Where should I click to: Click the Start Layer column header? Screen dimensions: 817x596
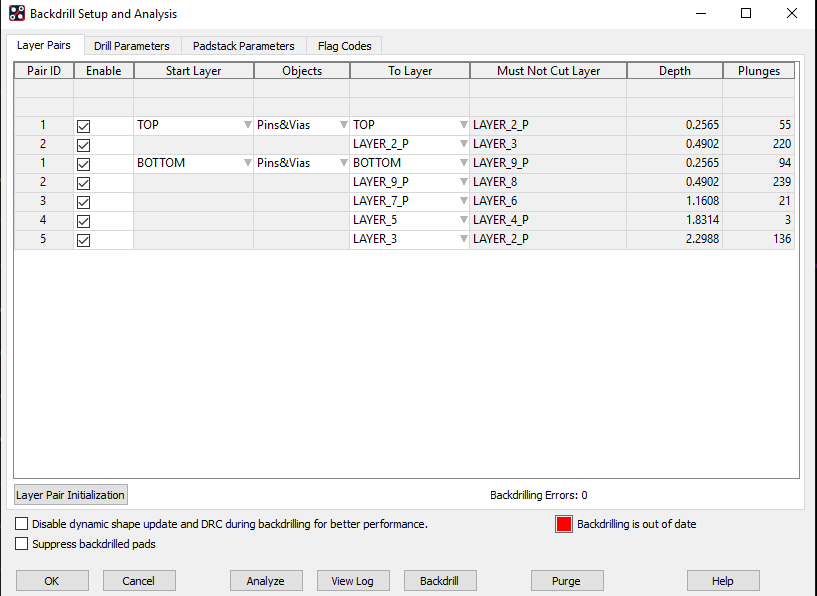click(193, 71)
